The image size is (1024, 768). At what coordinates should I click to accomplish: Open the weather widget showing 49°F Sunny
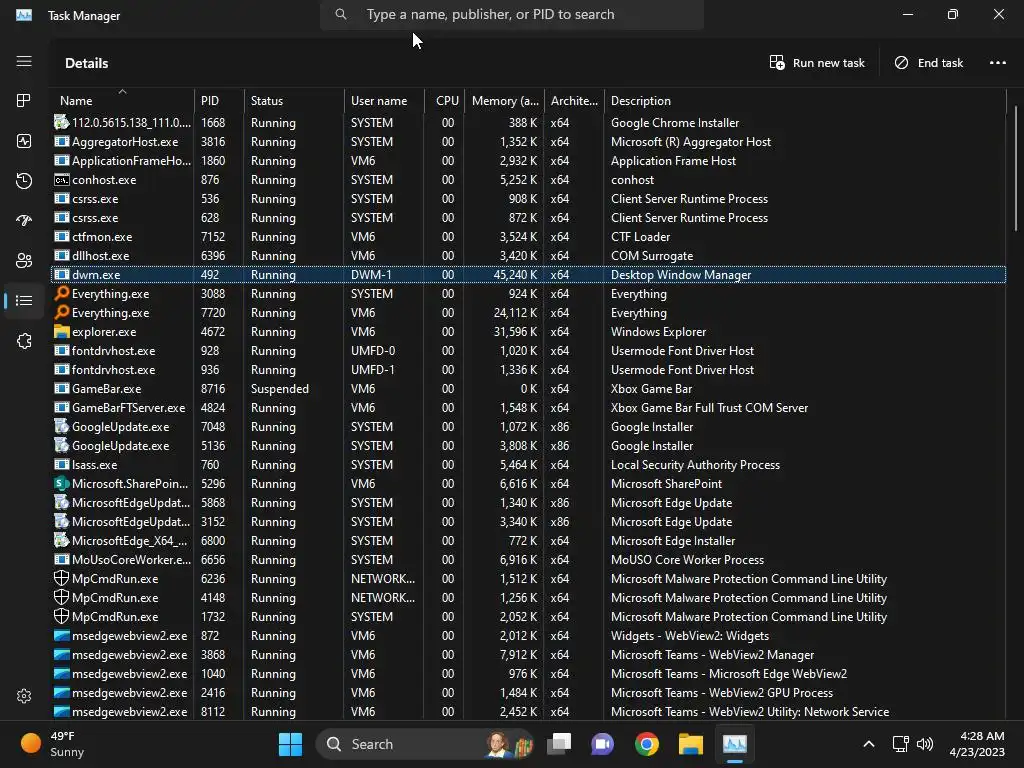pyautogui.click(x=52, y=744)
